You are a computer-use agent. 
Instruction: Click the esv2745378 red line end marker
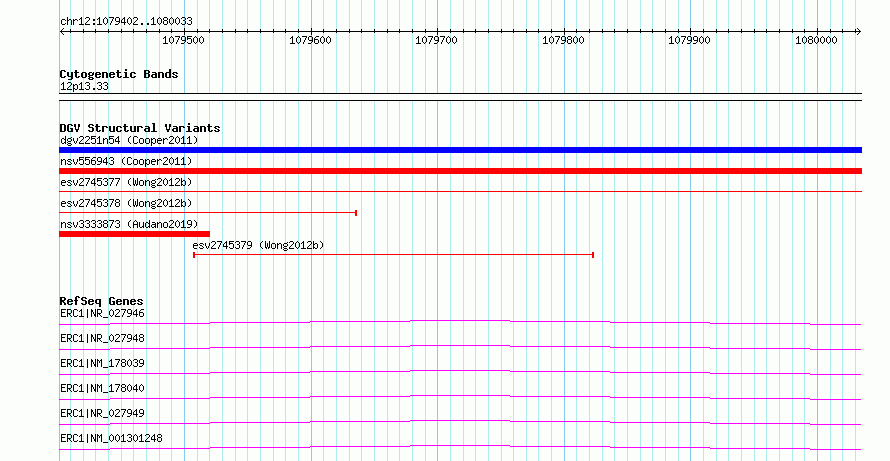point(356,213)
